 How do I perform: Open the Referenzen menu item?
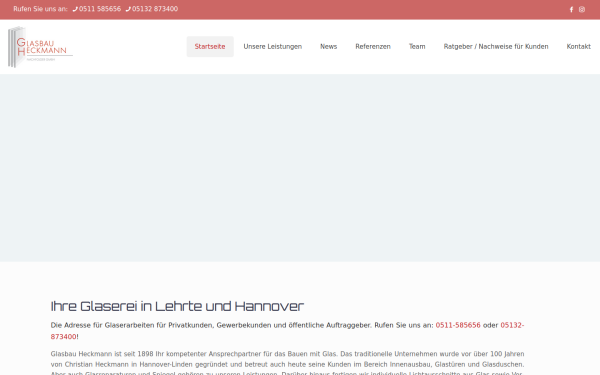pos(373,47)
